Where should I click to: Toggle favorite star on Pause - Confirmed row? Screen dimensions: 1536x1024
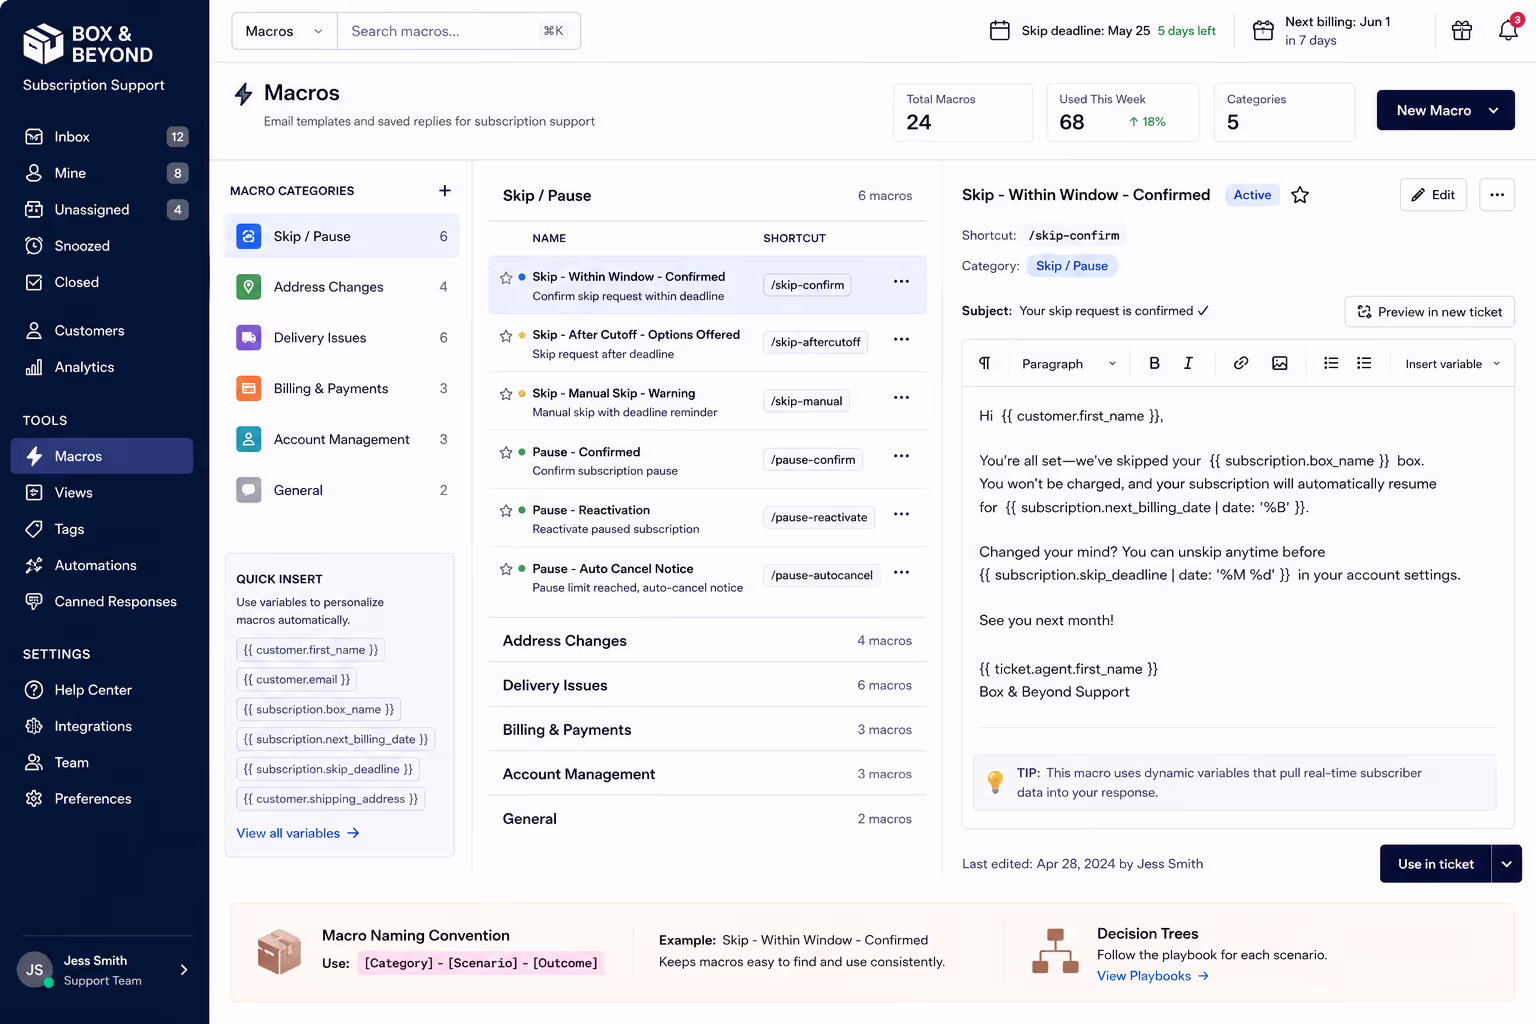pos(506,453)
